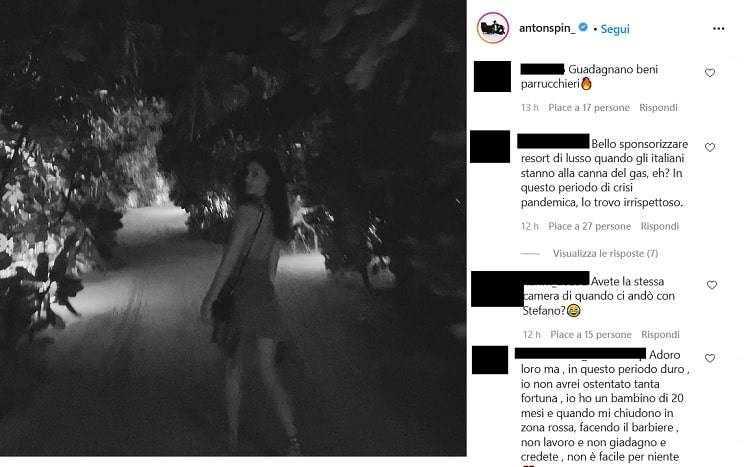Open the first commenter's avatar
The image size is (750, 467).
pyautogui.click(x=492, y=76)
